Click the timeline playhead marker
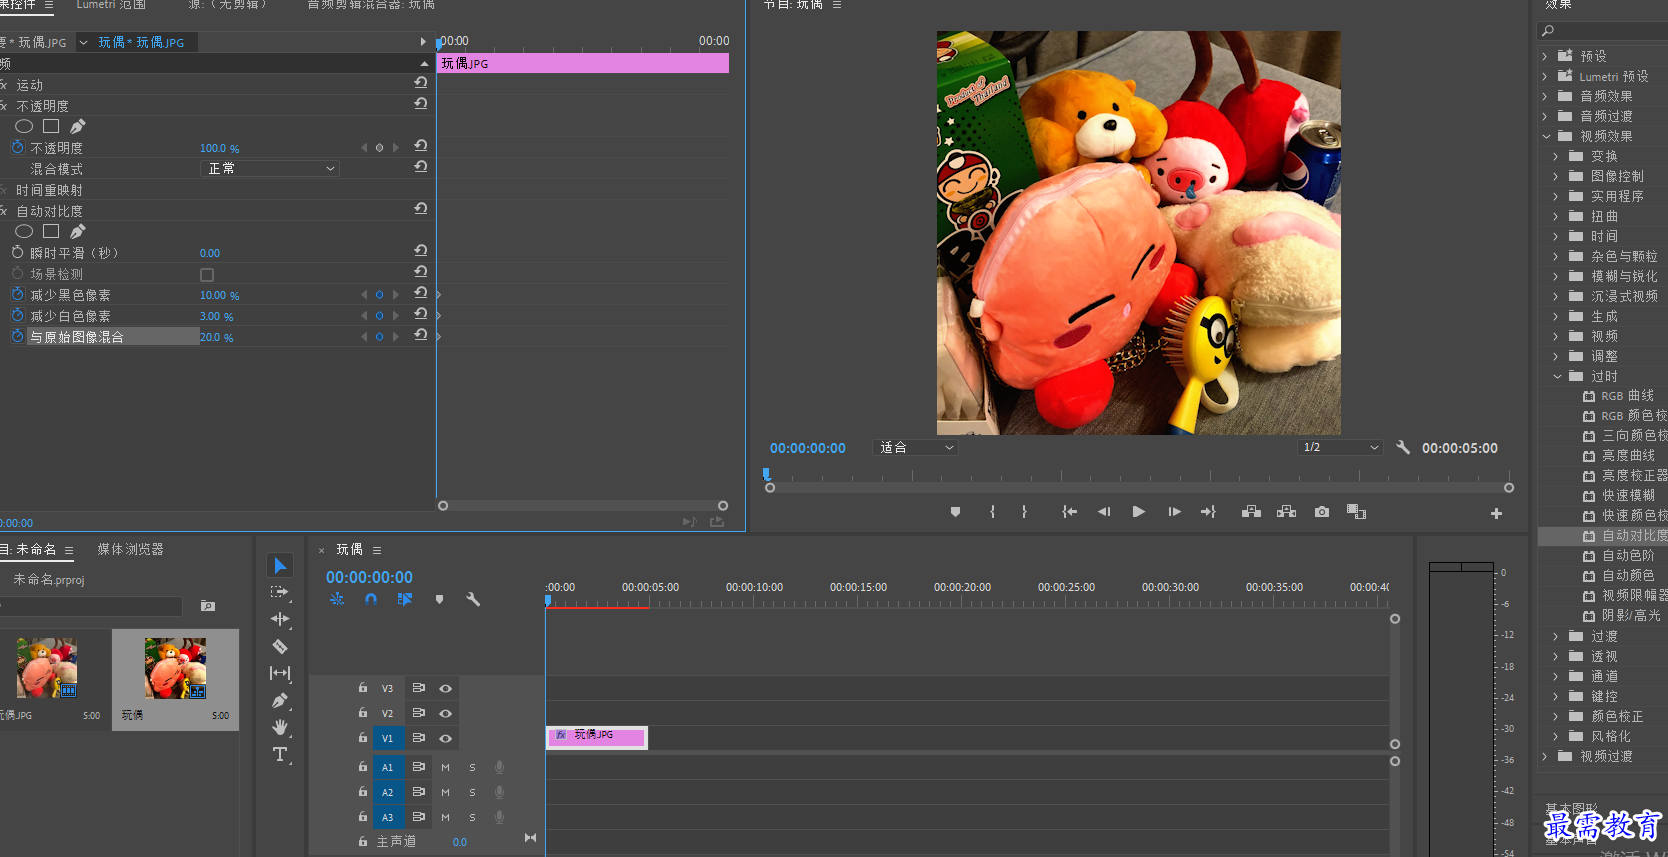This screenshot has width=1668, height=857. click(548, 599)
